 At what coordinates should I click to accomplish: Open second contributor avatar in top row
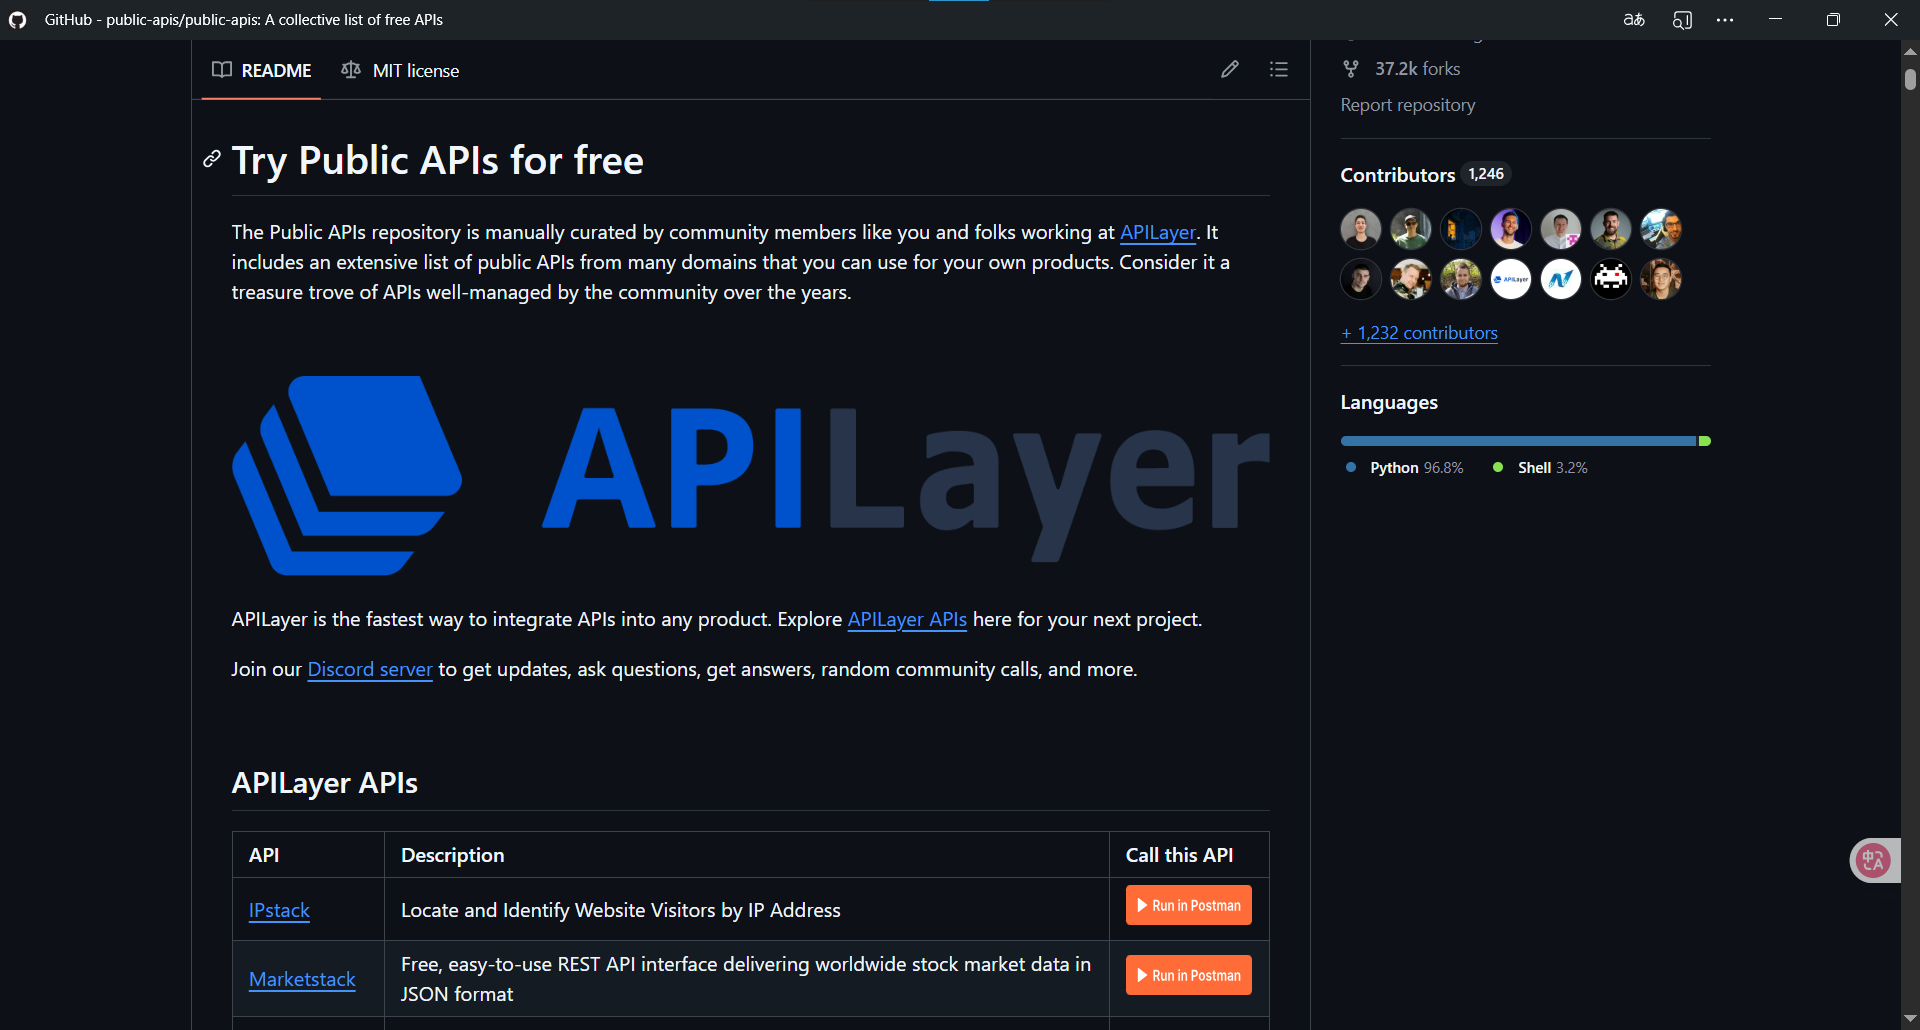[x=1411, y=229]
